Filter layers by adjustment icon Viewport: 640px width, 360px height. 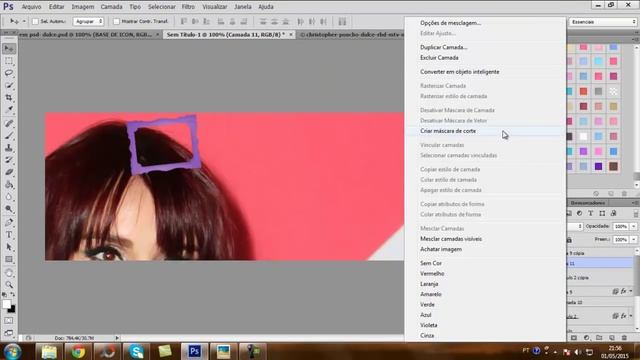click(580, 213)
